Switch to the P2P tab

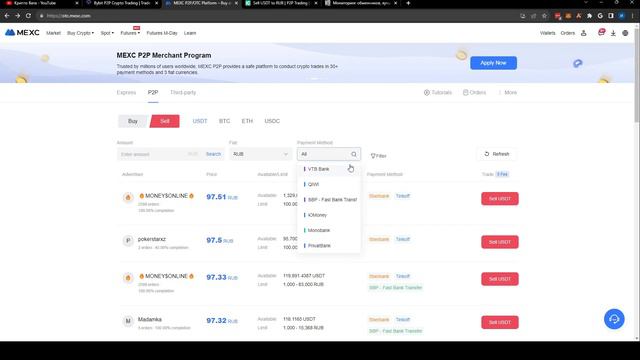(x=153, y=93)
